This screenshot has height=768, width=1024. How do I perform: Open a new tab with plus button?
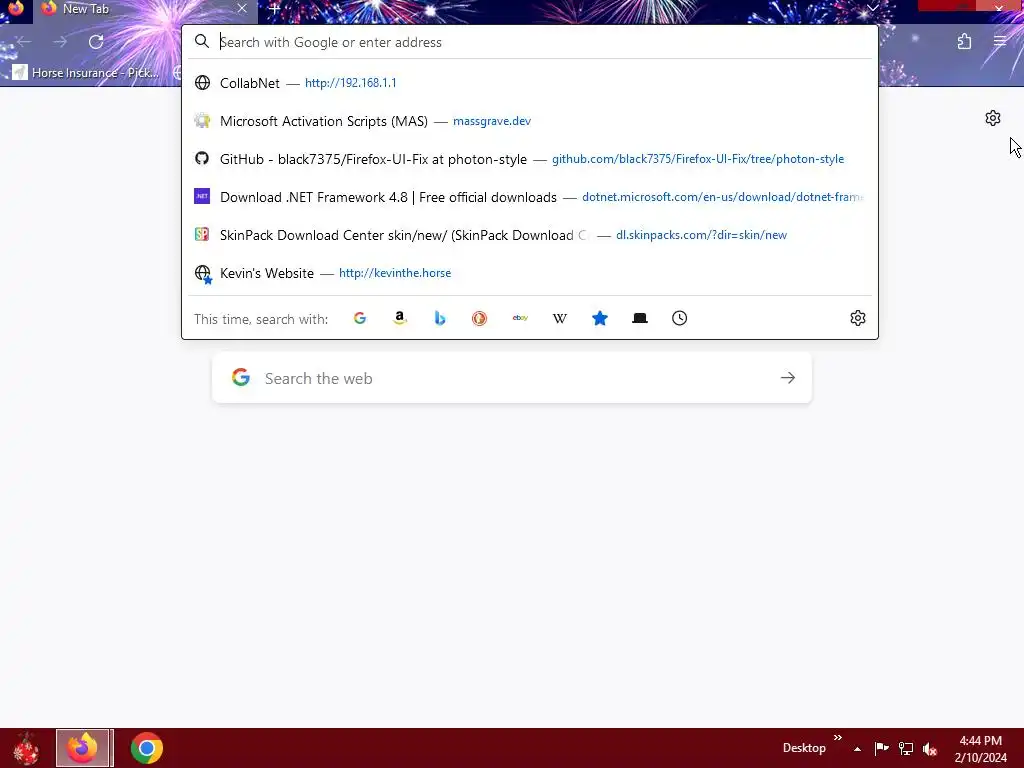274,9
